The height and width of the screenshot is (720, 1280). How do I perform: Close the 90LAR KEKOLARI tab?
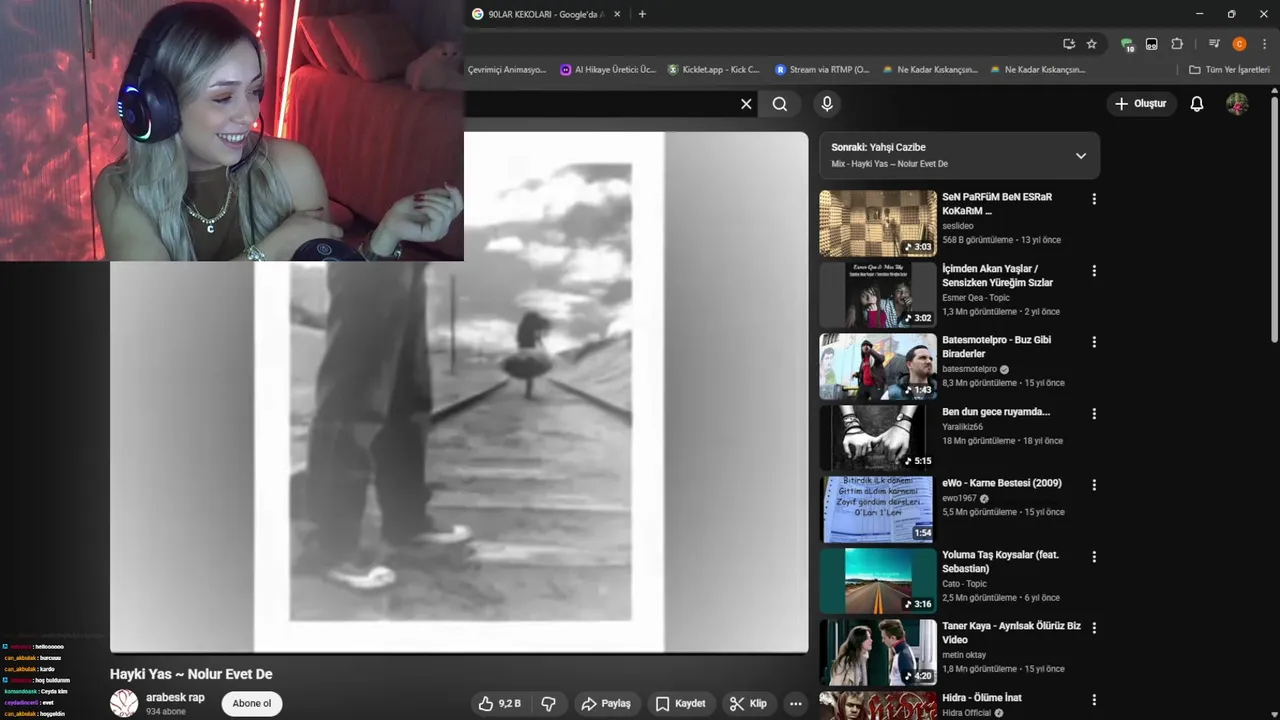click(617, 14)
